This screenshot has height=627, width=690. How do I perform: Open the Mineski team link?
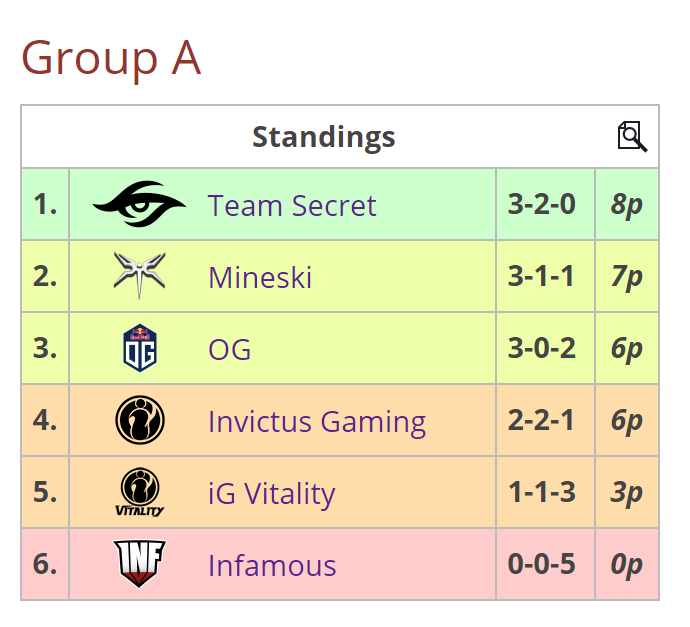click(260, 277)
